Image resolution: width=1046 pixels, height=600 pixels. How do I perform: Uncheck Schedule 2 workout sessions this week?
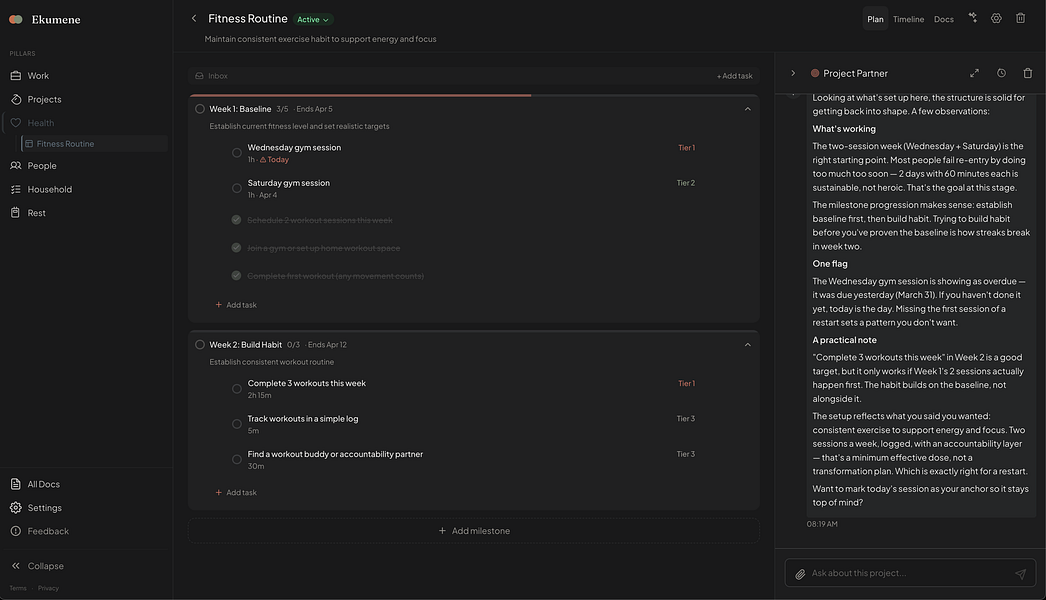pyautogui.click(x=236, y=220)
